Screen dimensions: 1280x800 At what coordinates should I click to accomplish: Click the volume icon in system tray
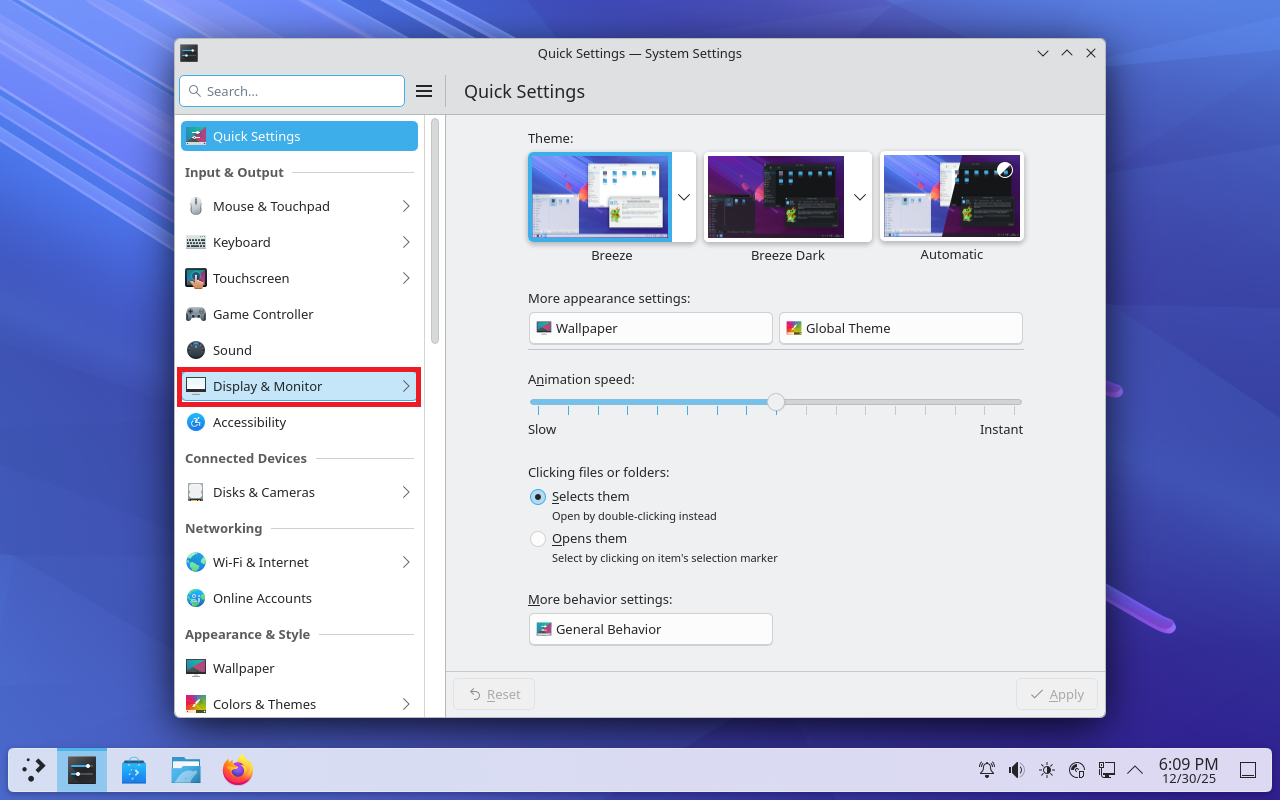coord(1016,770)
